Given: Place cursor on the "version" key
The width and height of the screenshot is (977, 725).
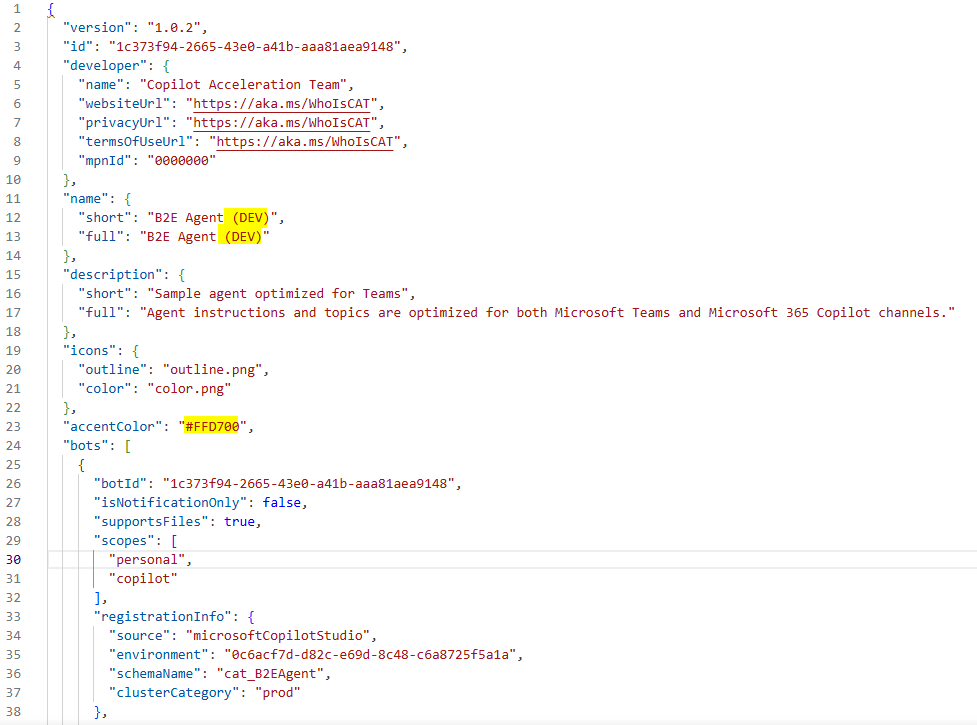Looking at the screenshot, I should (x=96, y=27).
